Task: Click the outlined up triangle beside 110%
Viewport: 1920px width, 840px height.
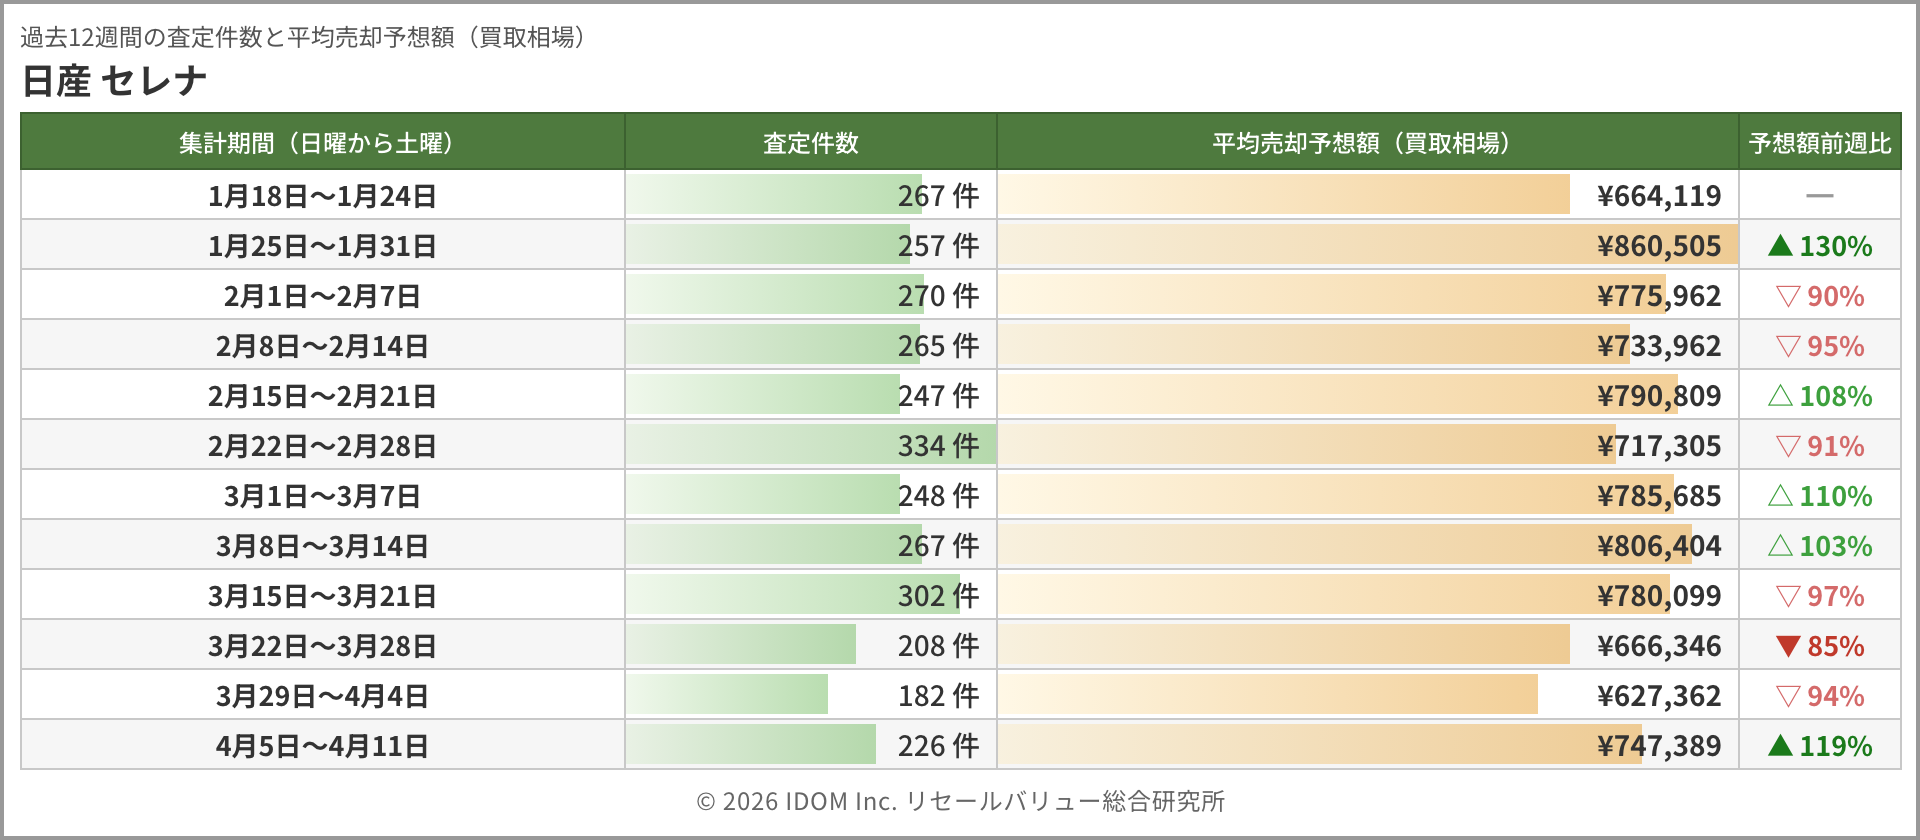Action: [1780, 496]
